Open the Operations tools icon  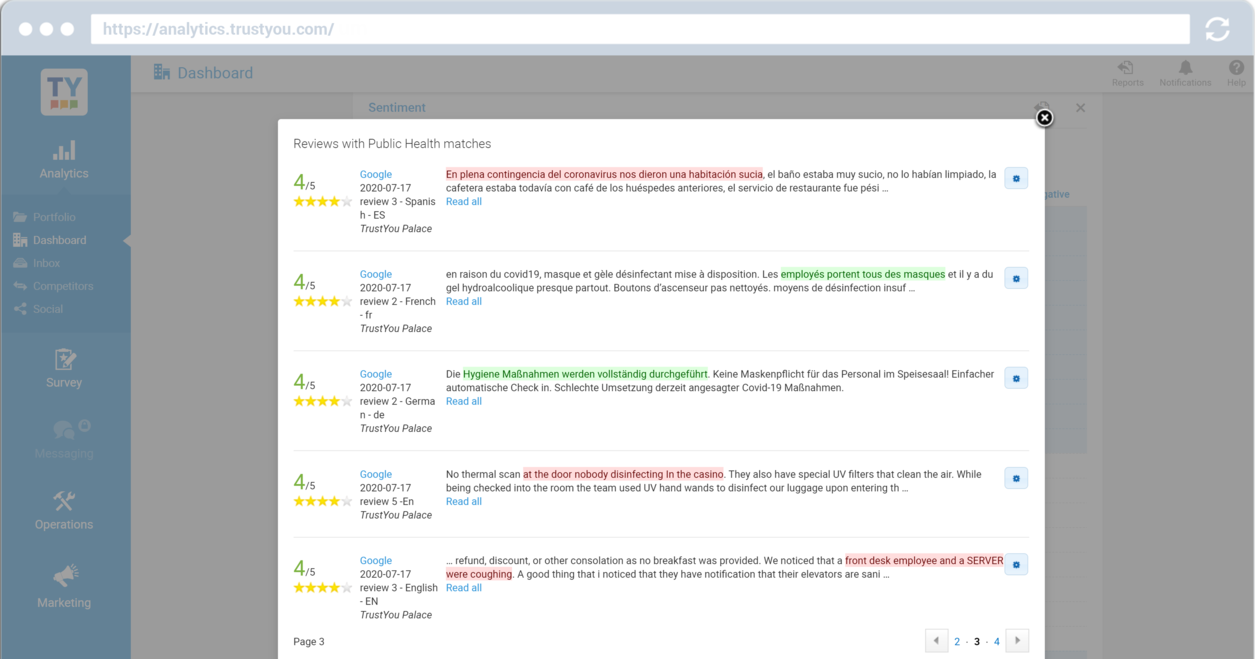pos(64,501)
